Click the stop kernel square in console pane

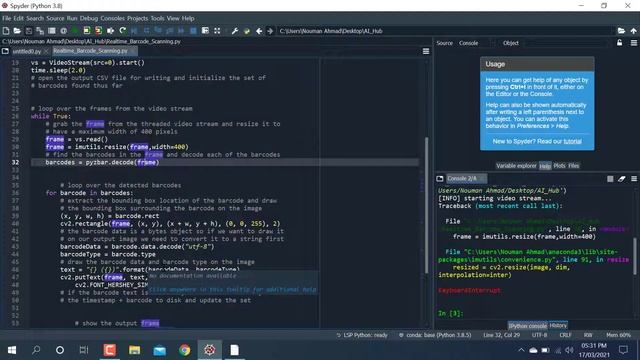[610, 179]
